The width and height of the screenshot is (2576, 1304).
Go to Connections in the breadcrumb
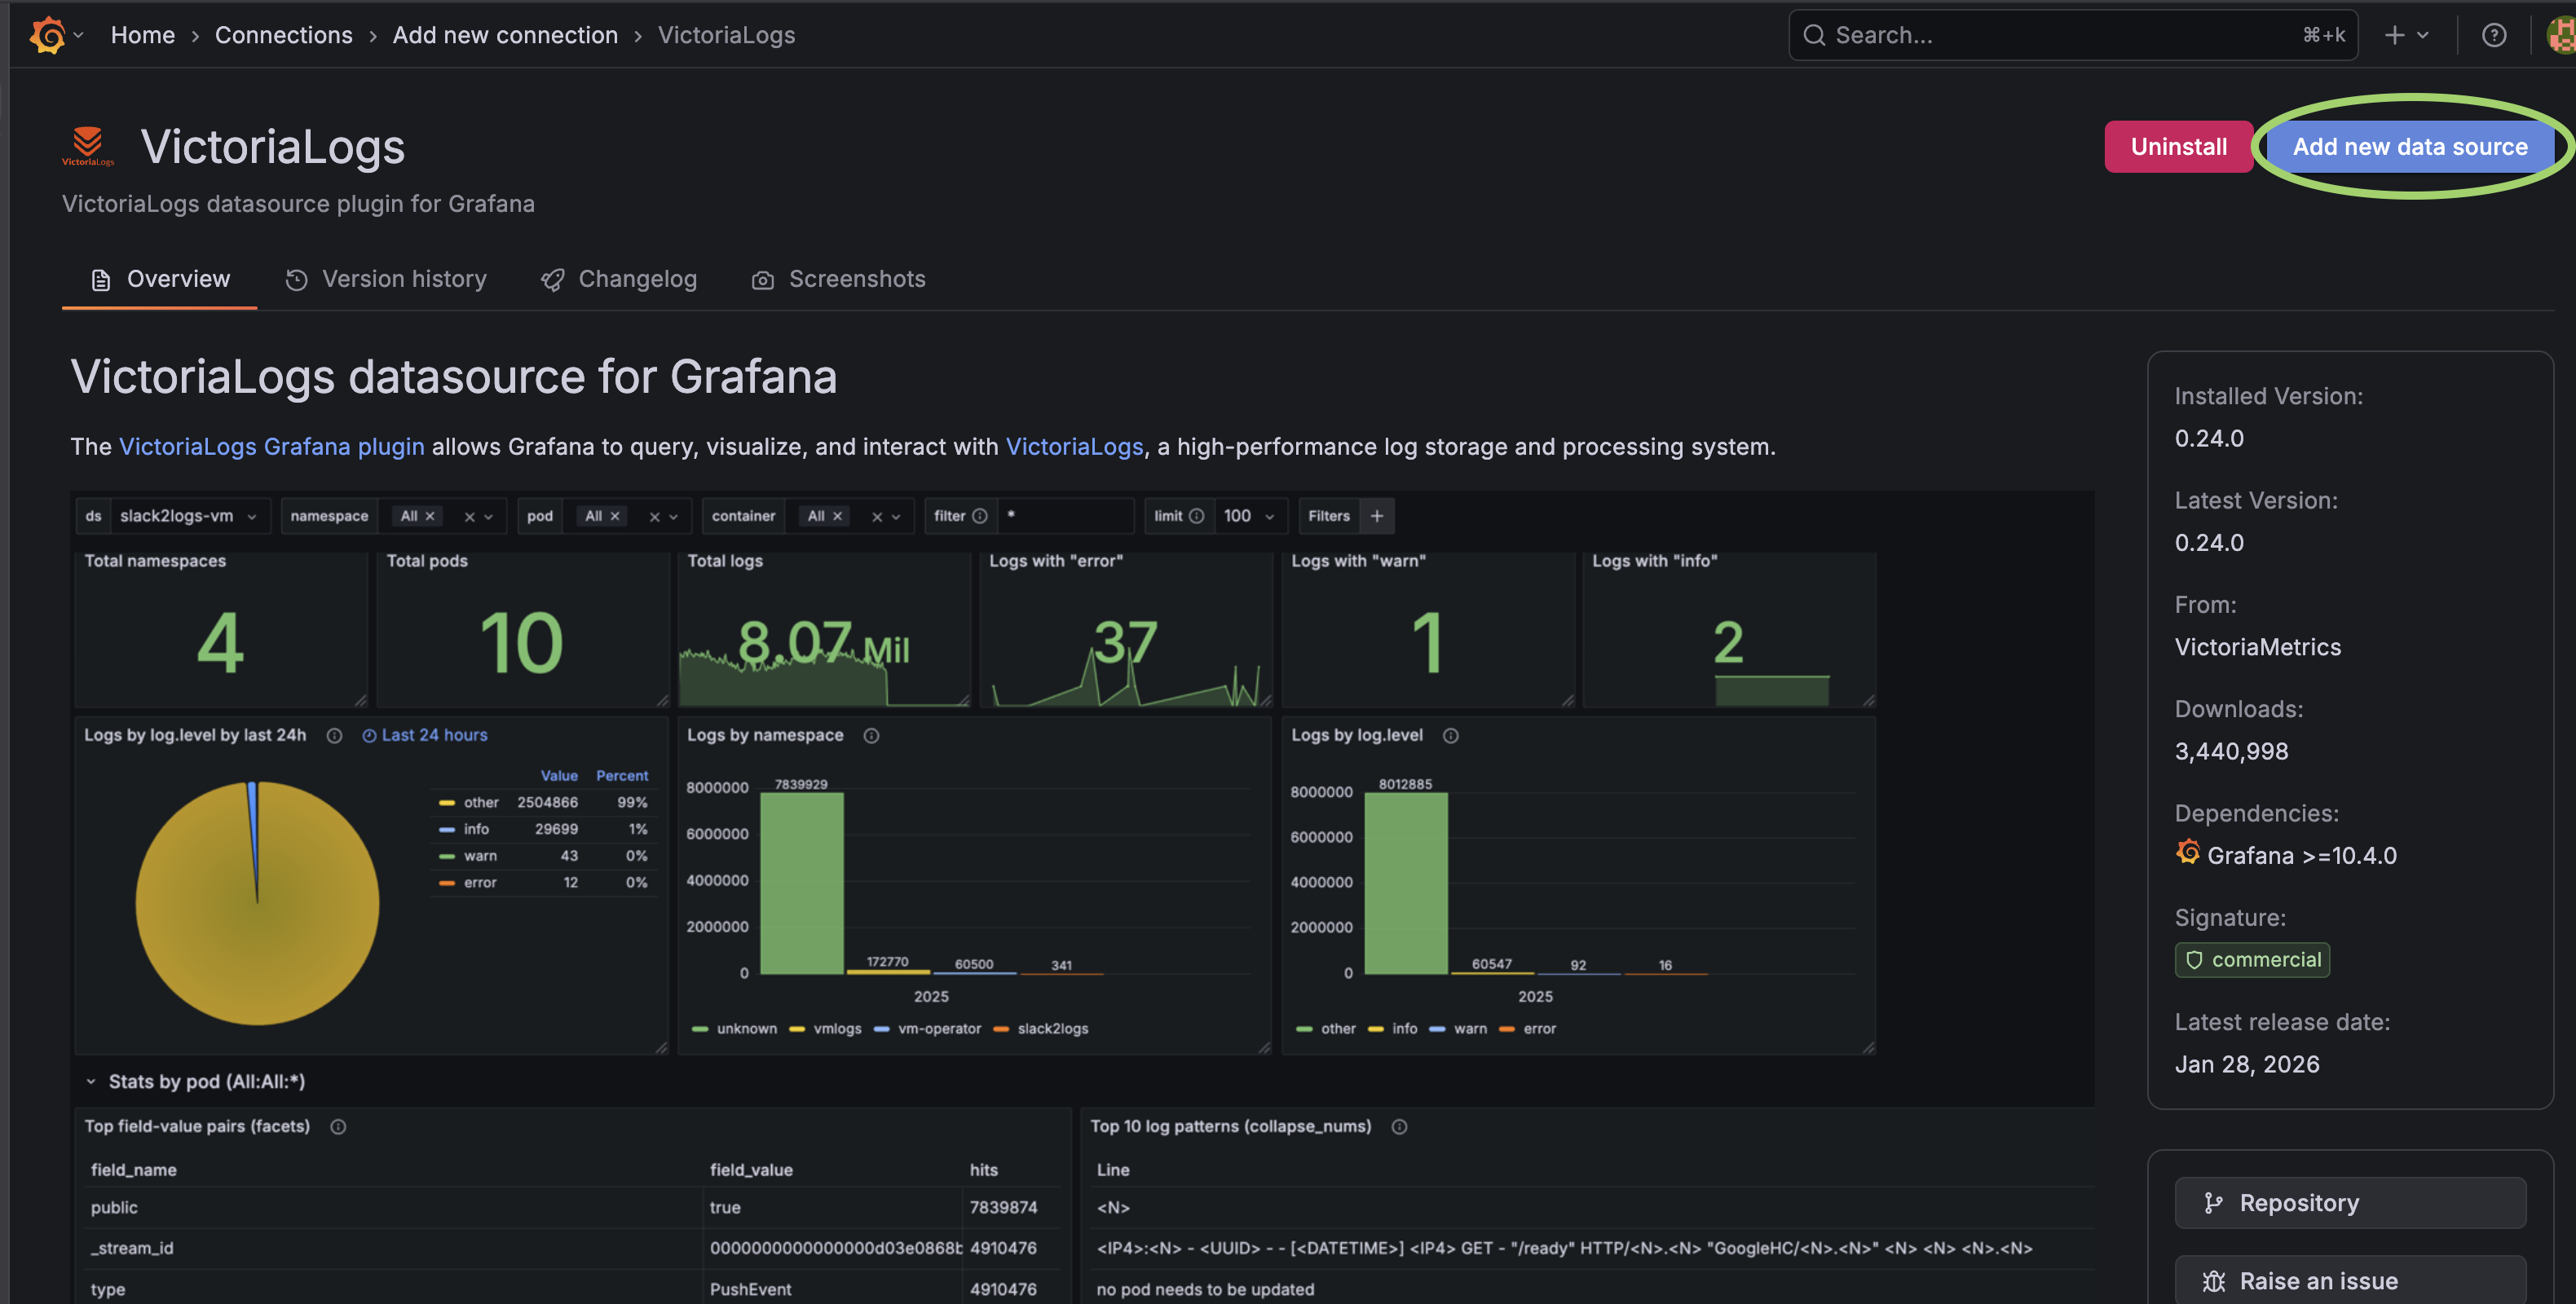pos(283,35)
